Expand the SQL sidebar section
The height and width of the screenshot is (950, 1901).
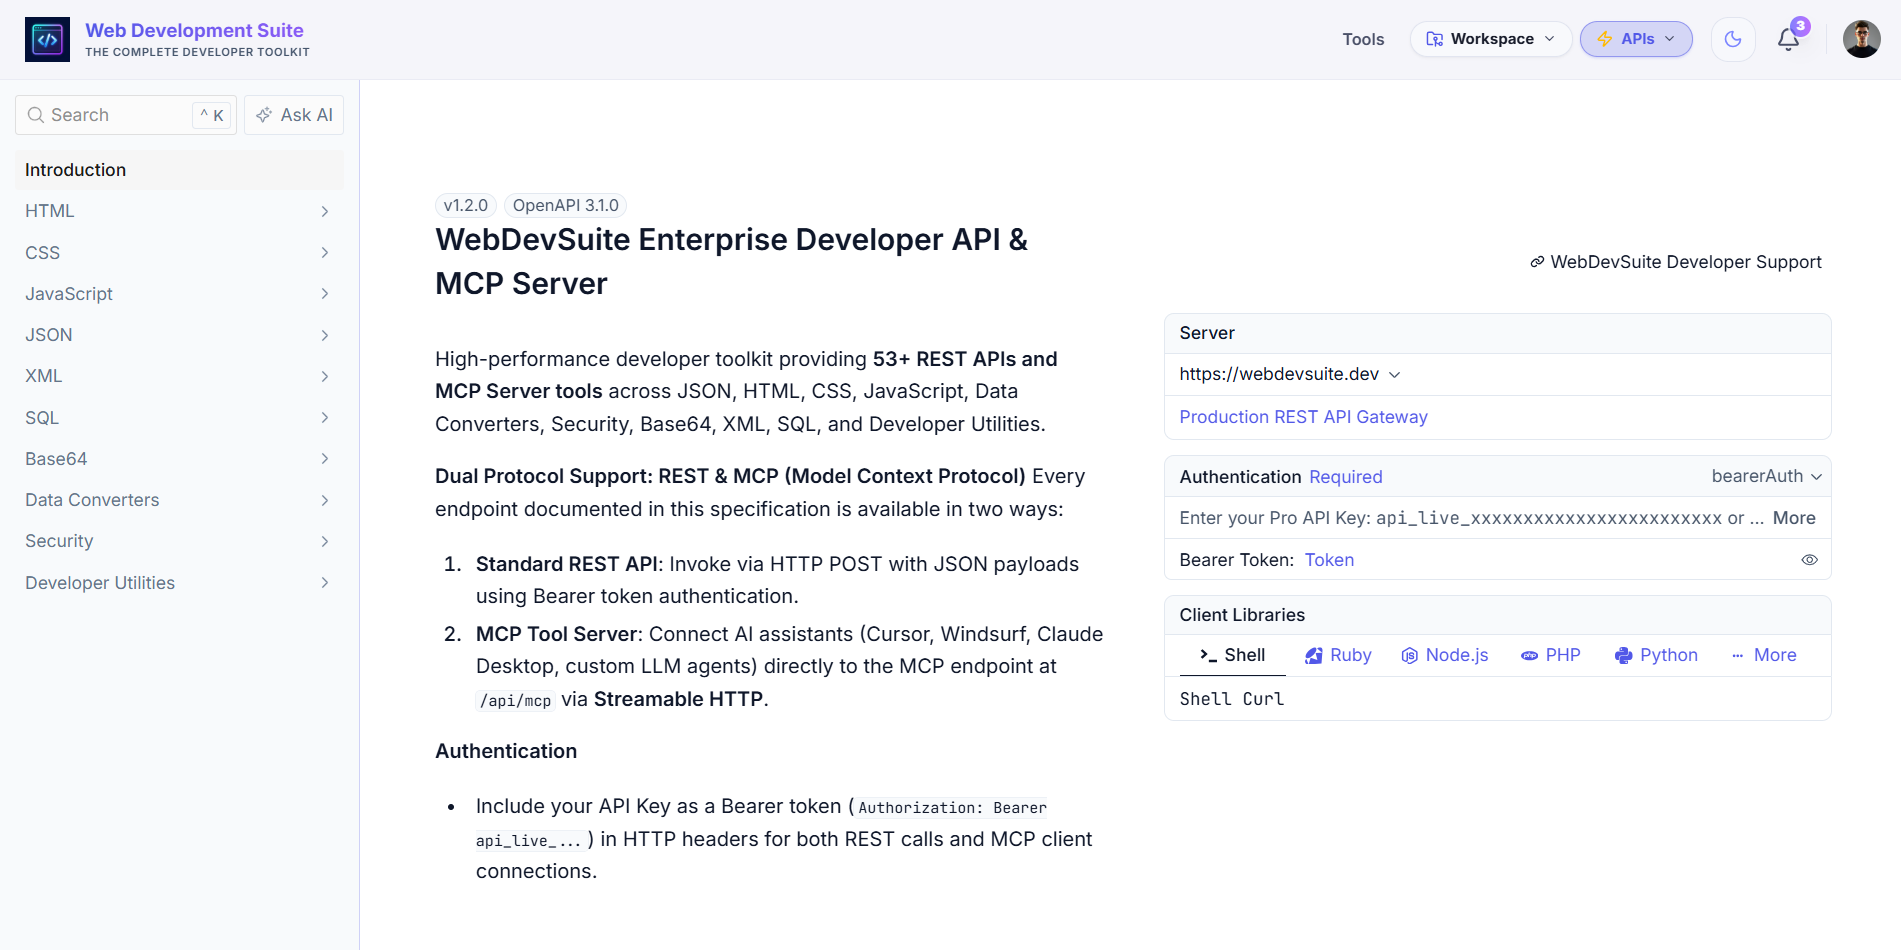point(179,418)
